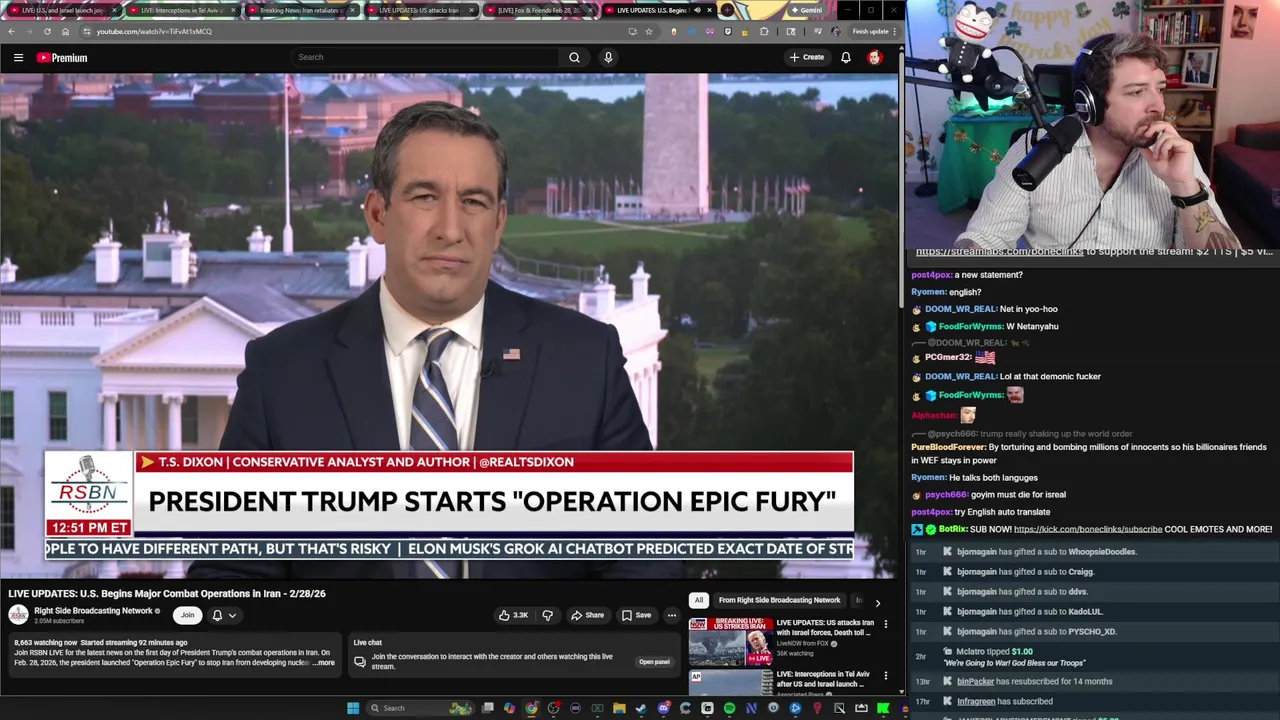Click the Open panel live chat button
The width and height of the screenshot is (1280, 720).
click(x=654, y=662)
